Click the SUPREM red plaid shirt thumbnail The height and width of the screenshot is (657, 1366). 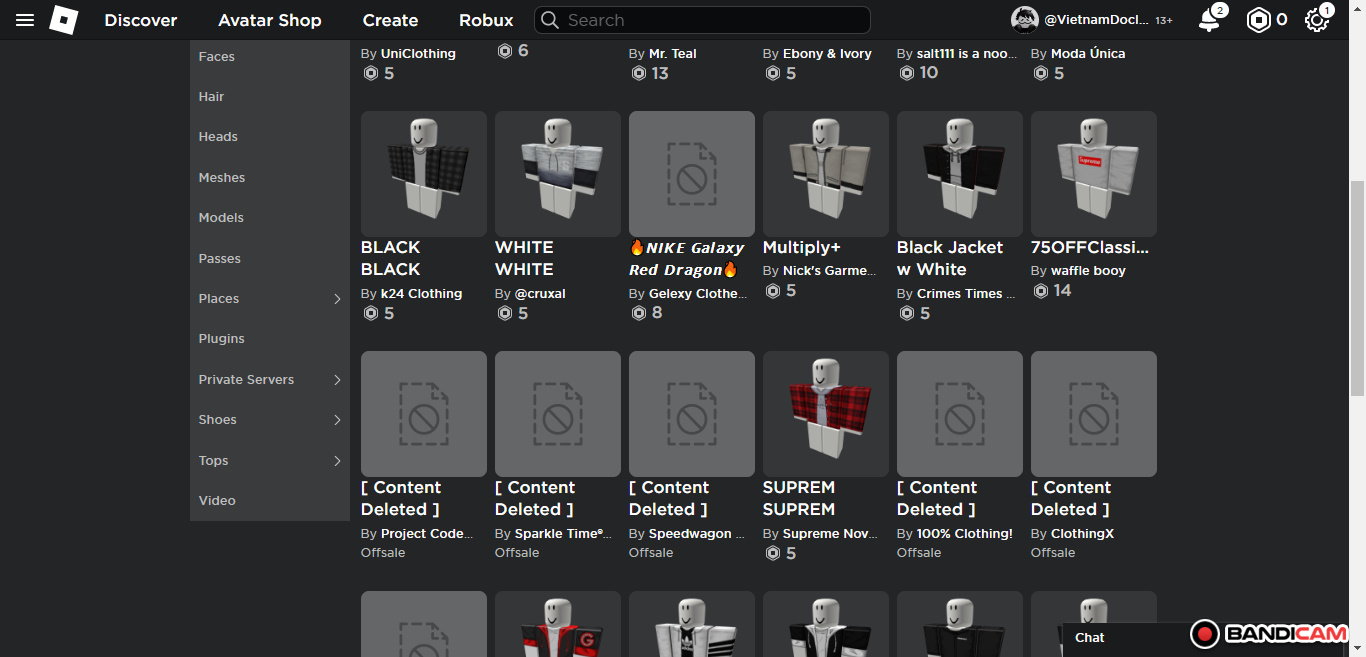point(825,413)
